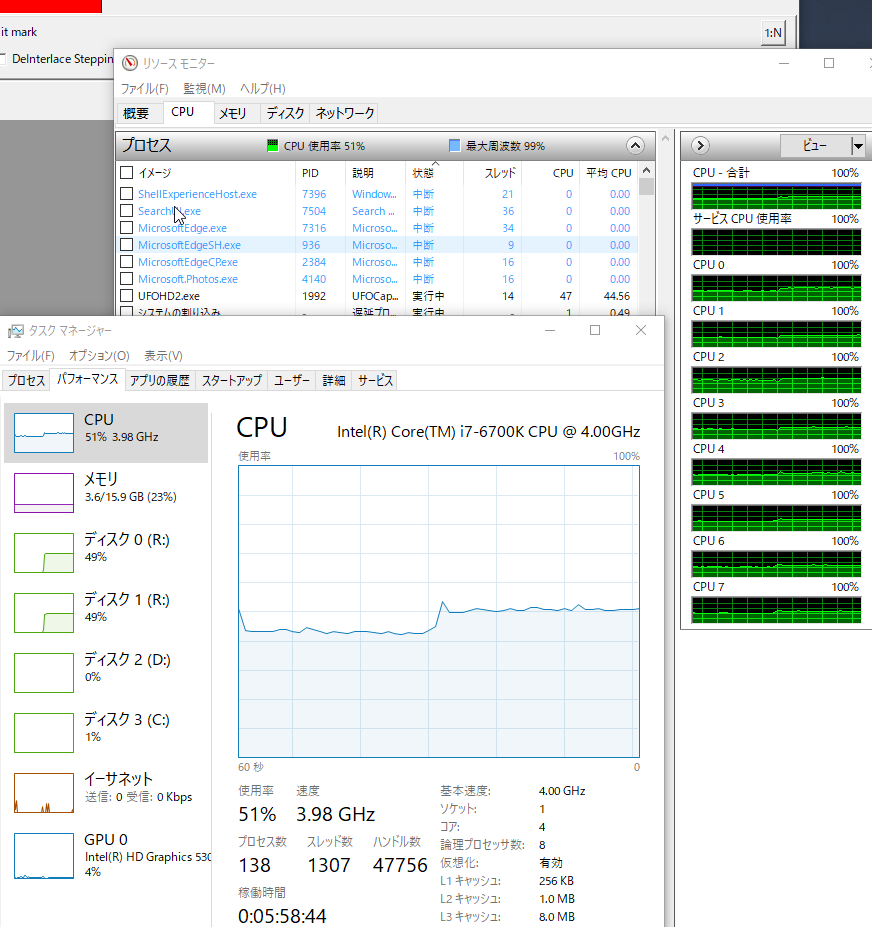Screen dimensions: 872x927
Task: Open Resource Monitor Help (ヘルプ) menu
Action: pos(262,89)
